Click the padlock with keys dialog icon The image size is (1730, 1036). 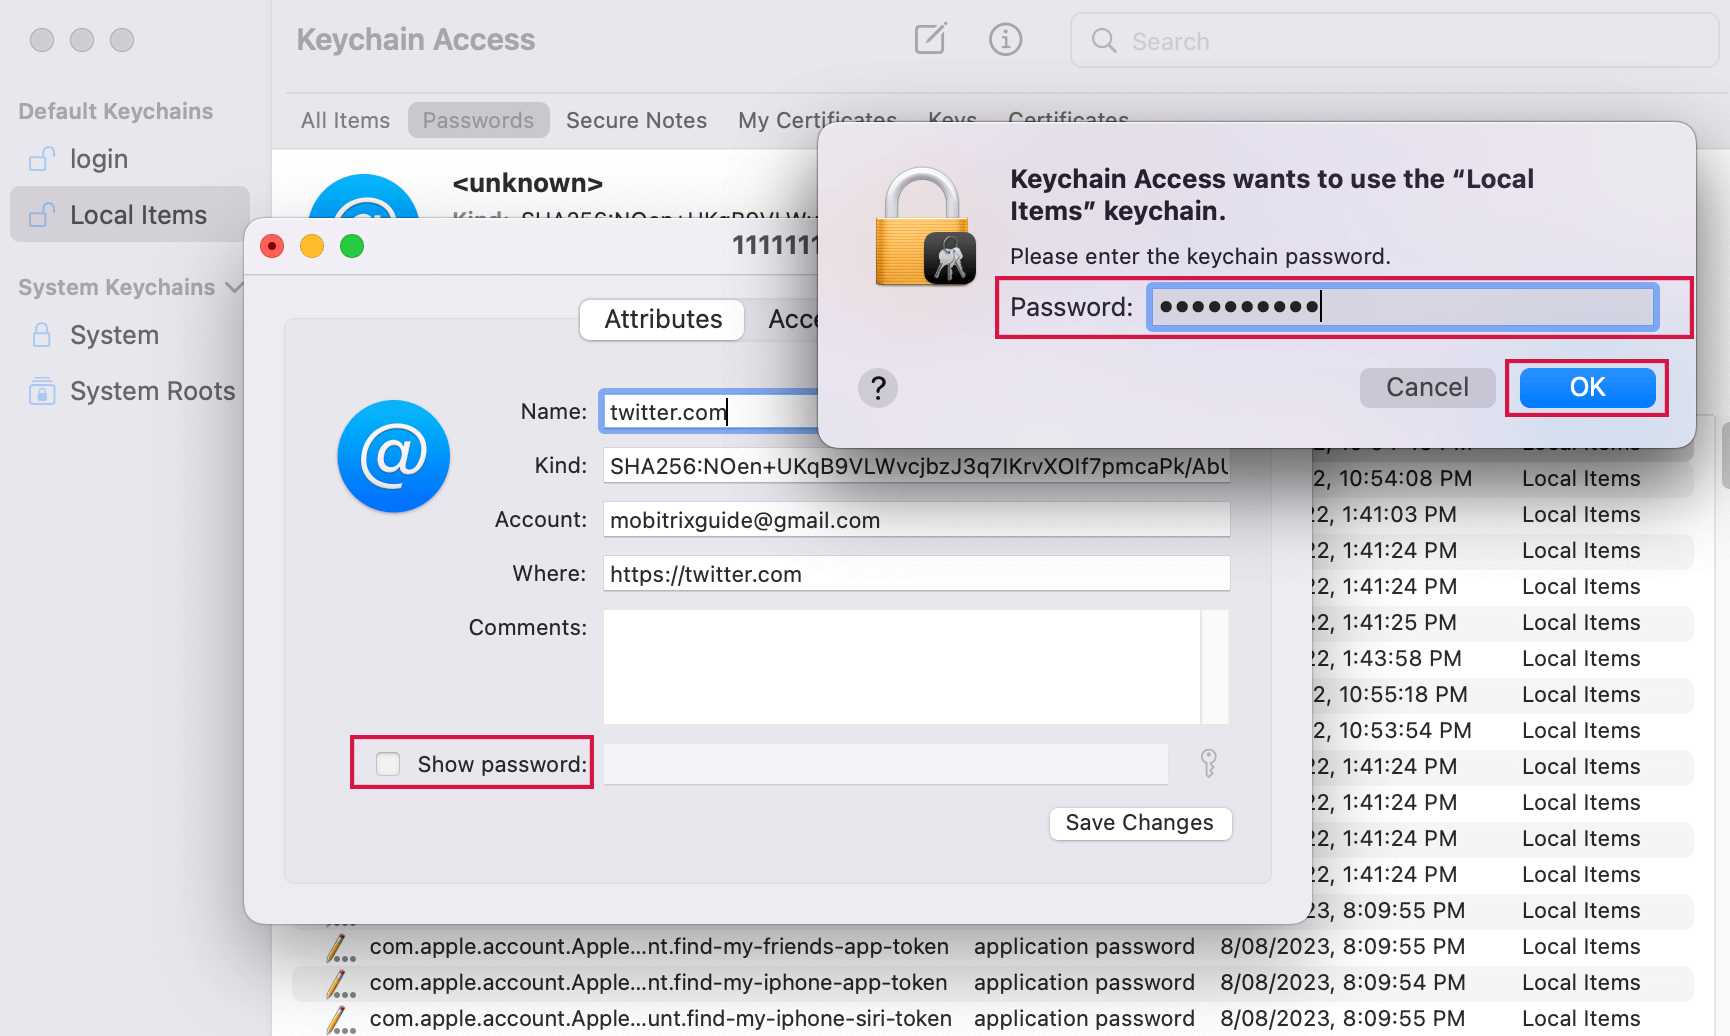925,227
